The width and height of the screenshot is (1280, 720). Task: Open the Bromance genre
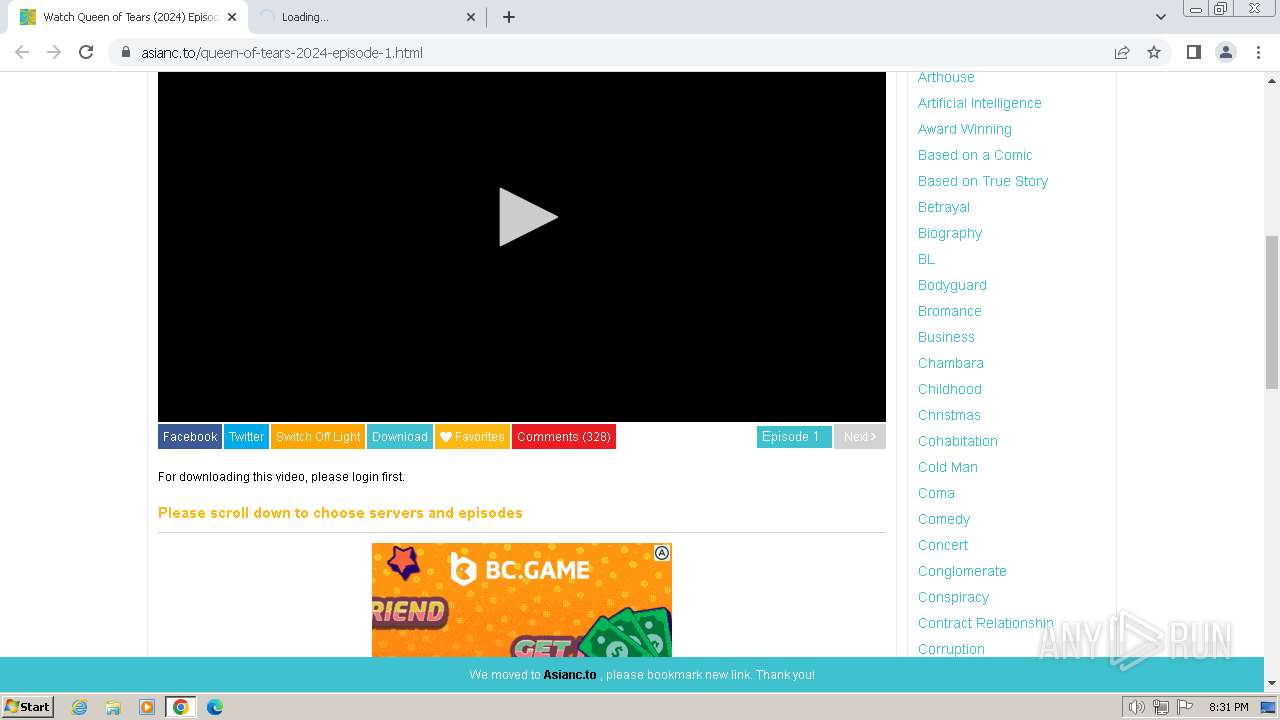(950, 311)
